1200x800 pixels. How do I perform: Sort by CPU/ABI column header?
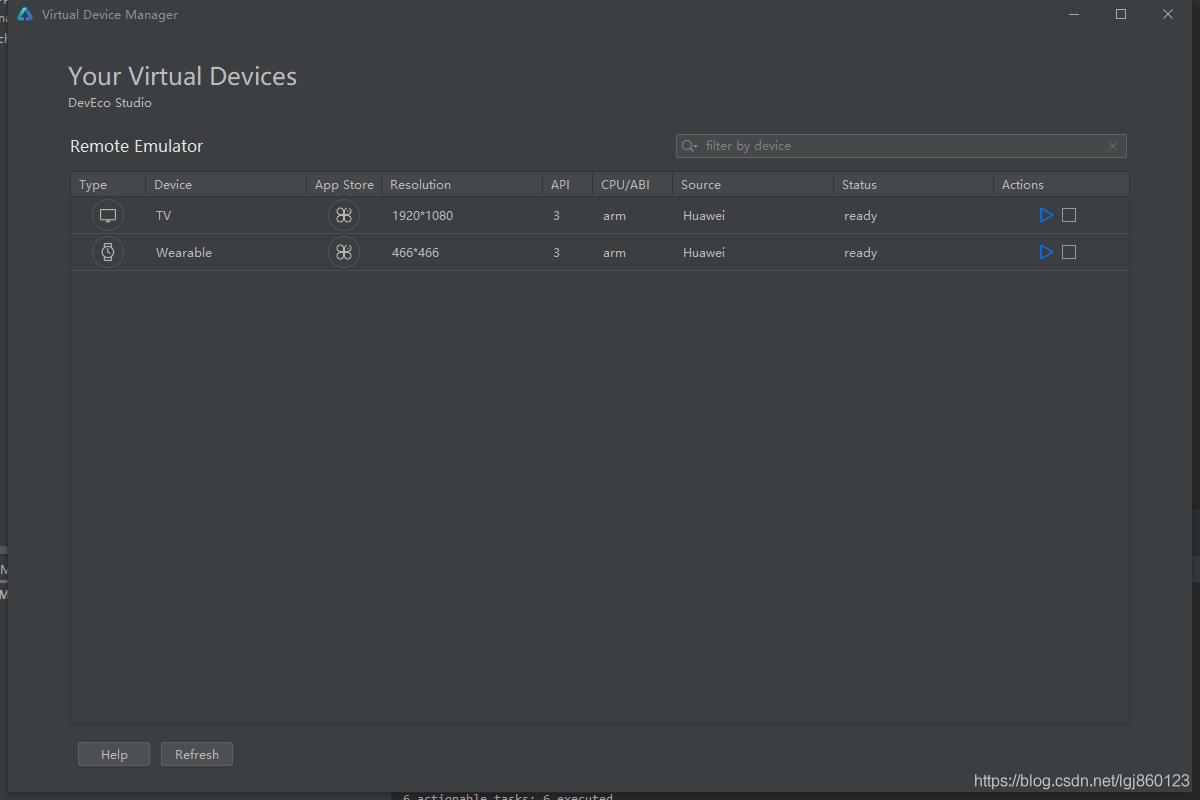point(633,184)
